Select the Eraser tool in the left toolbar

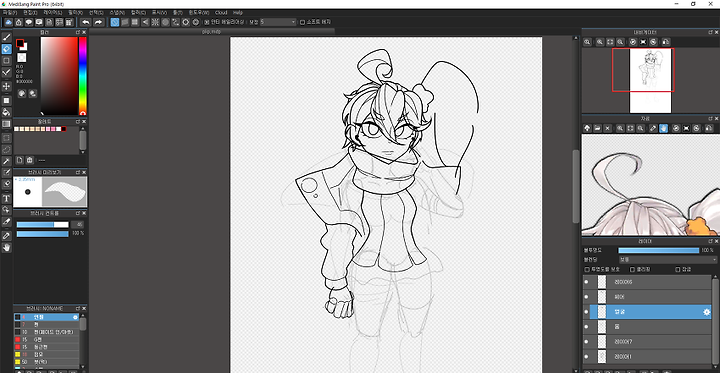[6, 49]
